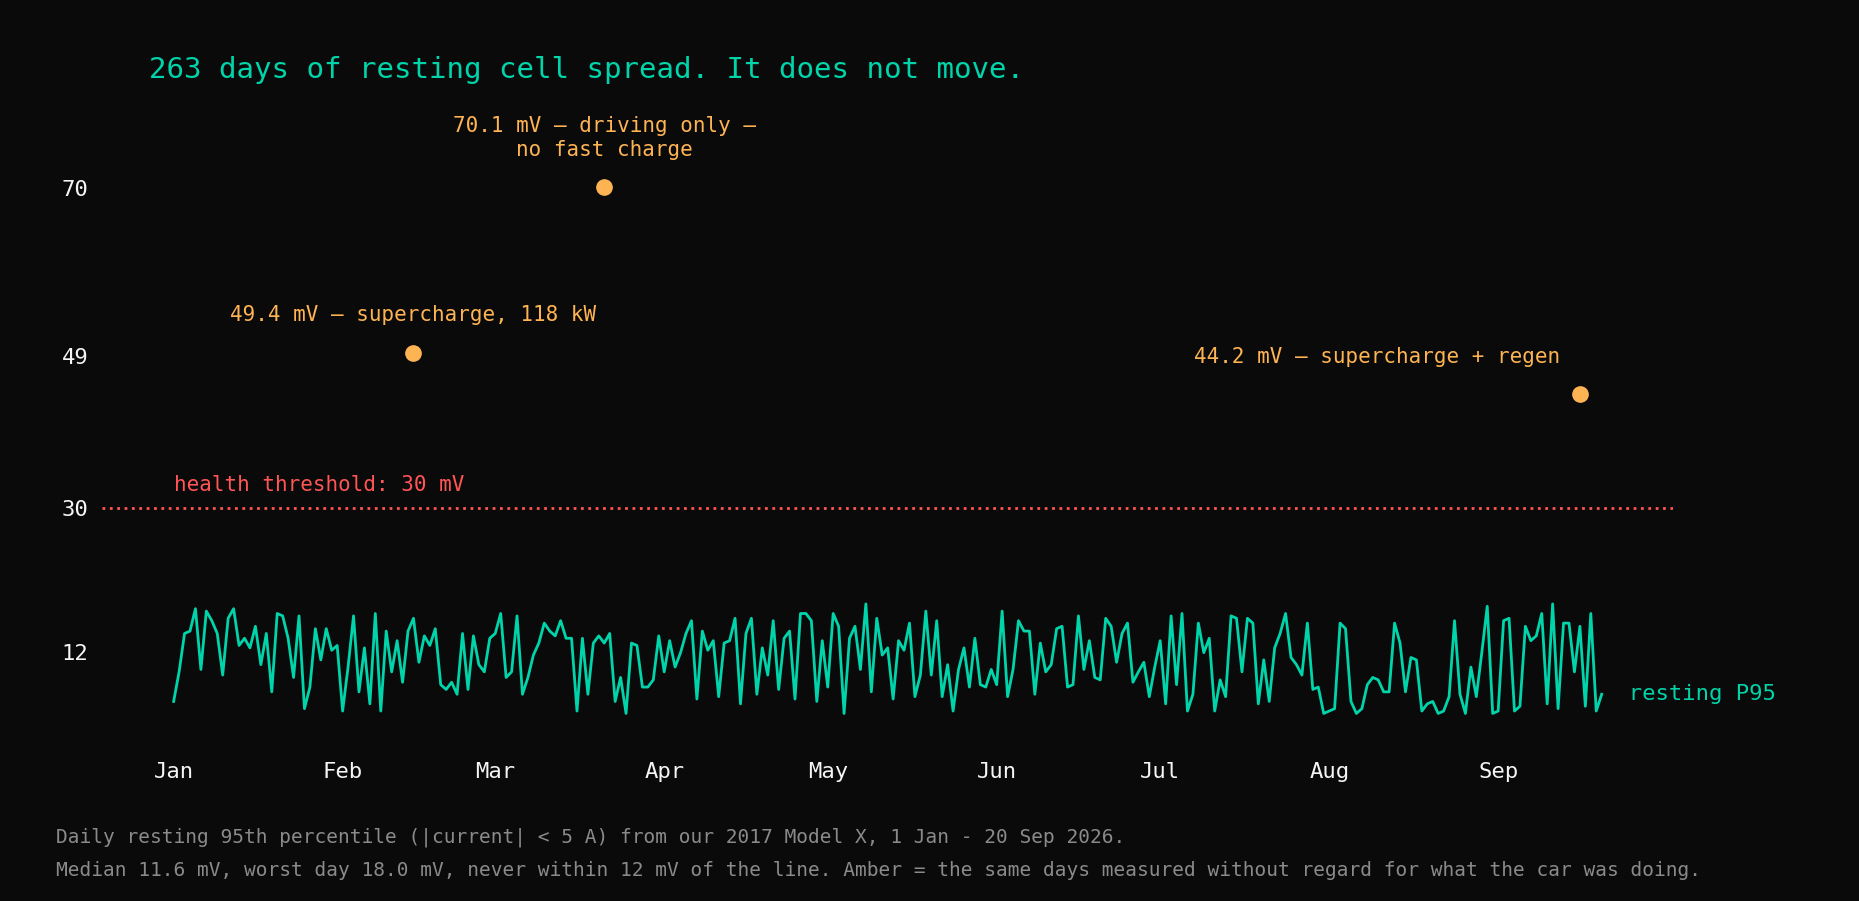Click the Jul x-axis label
The image size is (1859, 901).
coord(1159,771)
